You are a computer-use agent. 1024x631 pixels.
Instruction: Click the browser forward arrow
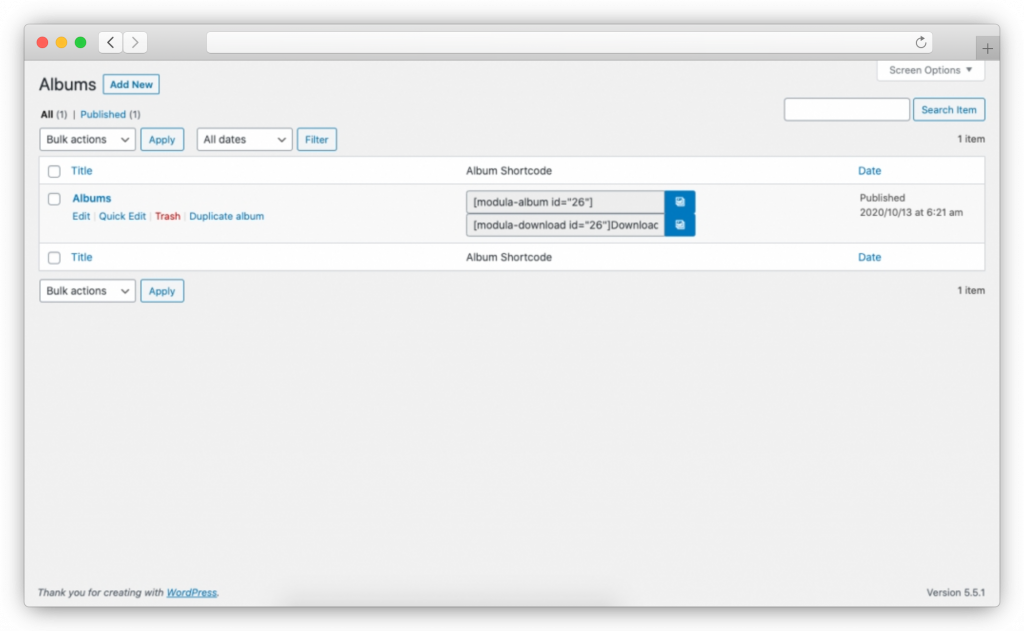pos(135,42)
